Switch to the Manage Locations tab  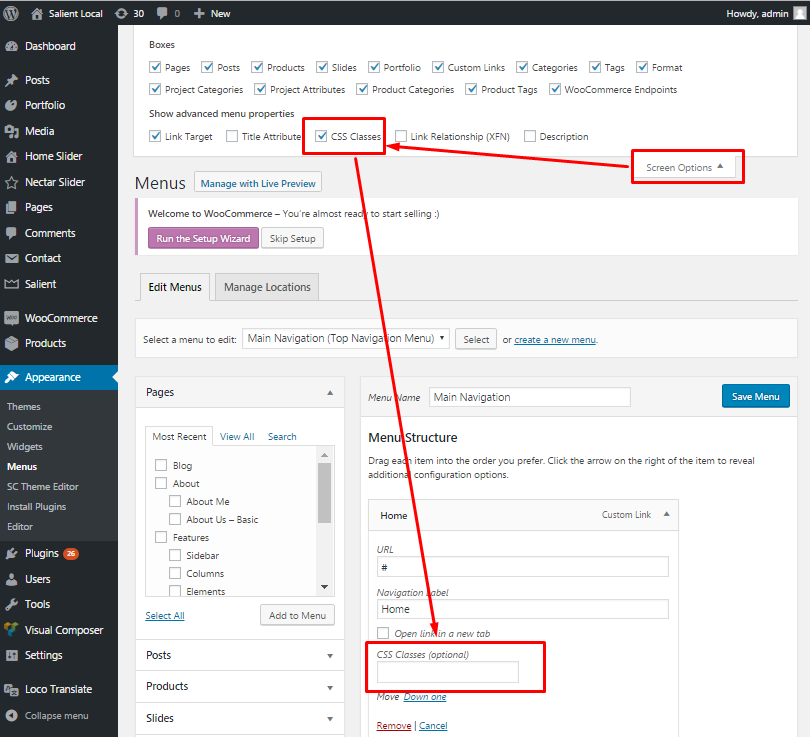(267, 287)
